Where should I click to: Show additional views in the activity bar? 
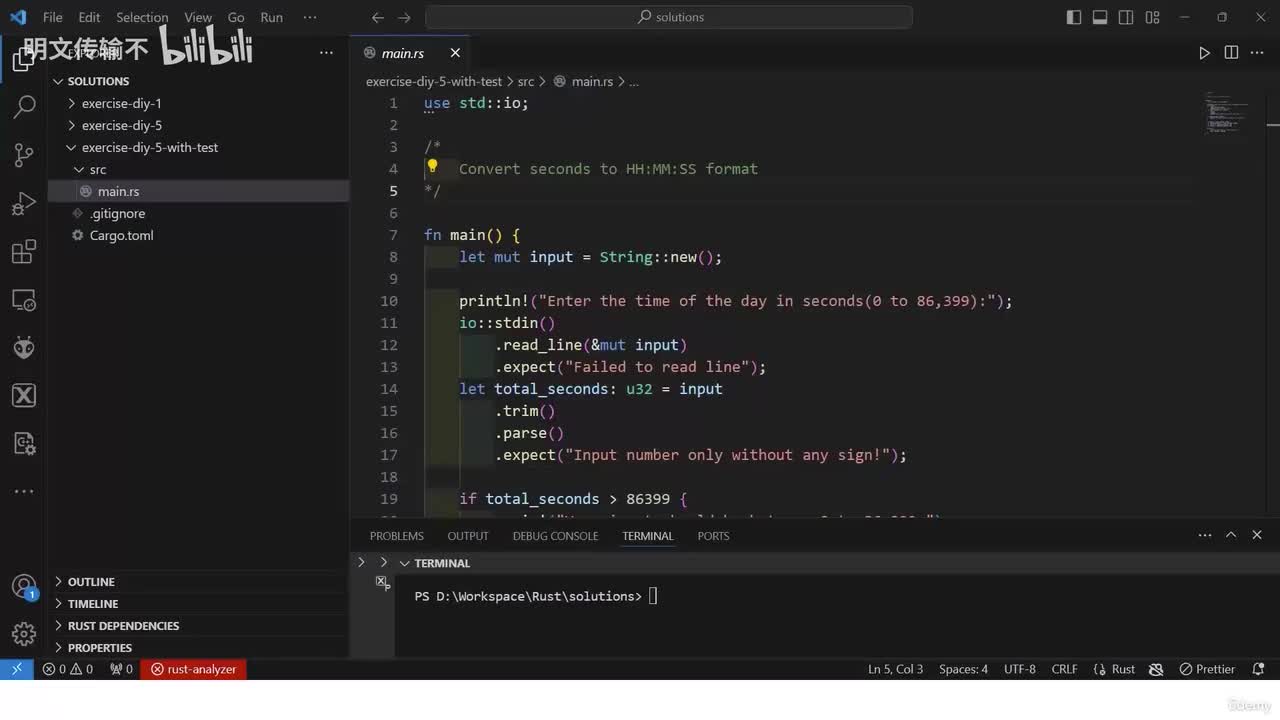click(24, 492)
